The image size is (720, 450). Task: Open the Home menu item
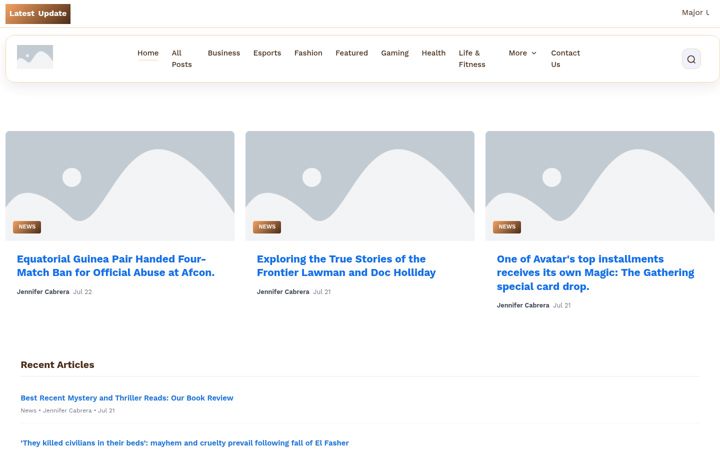(148, 53)
